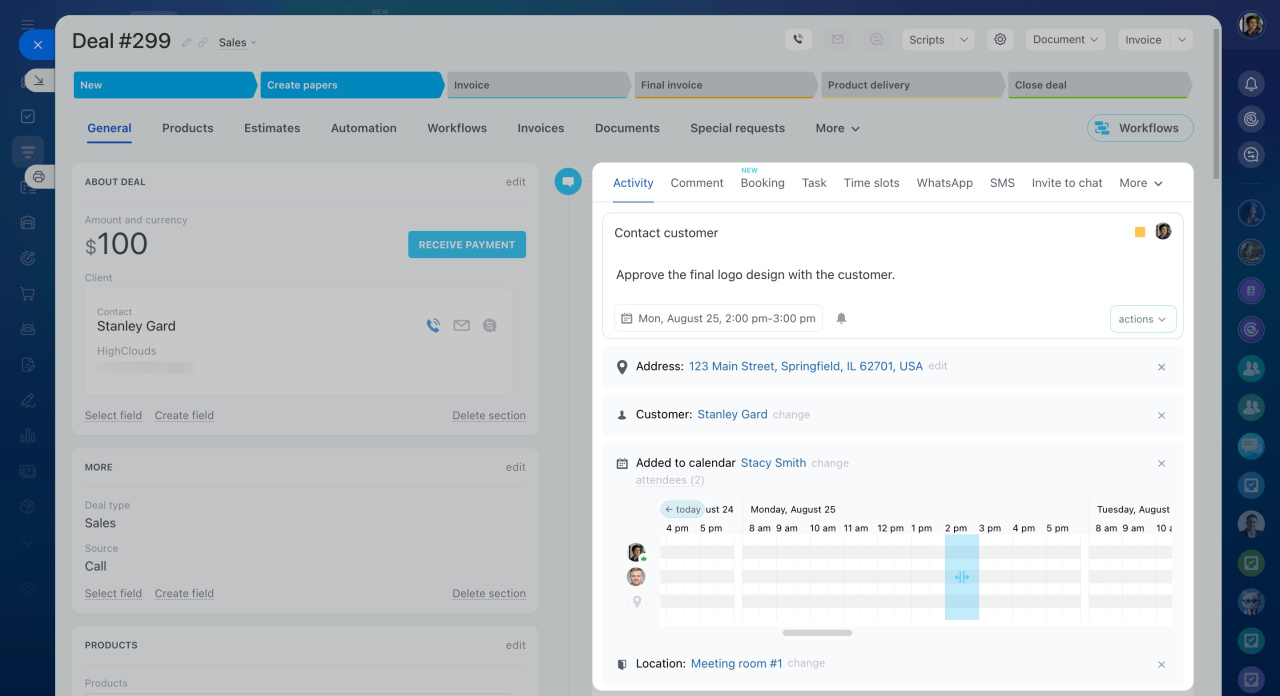Switch to the Products tab

click(188, 128)
